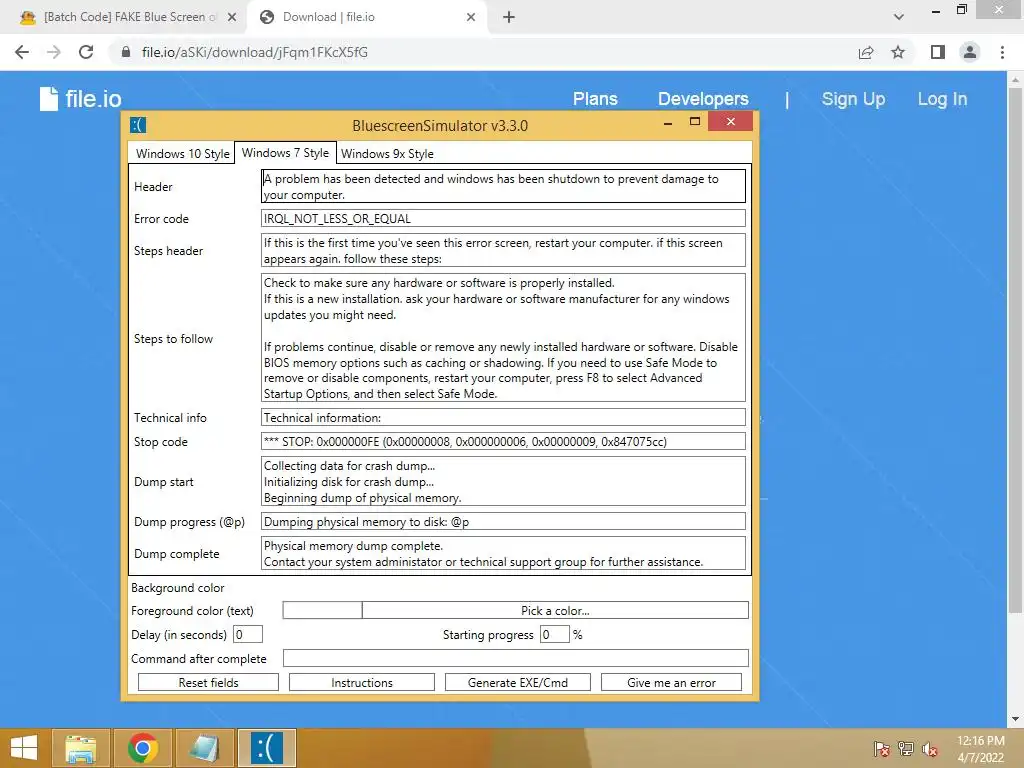Click the Dump complete text box
Viewport: 1024px width, 768px height.
[503, 553]
